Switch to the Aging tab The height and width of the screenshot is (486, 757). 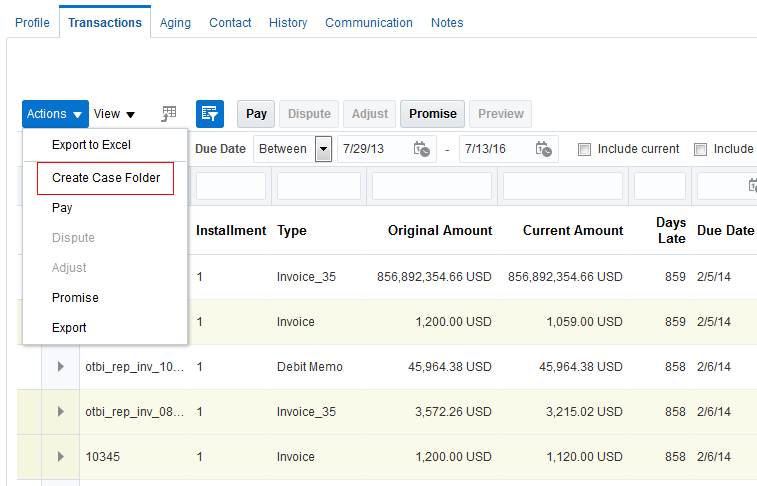tap(175, 22)
